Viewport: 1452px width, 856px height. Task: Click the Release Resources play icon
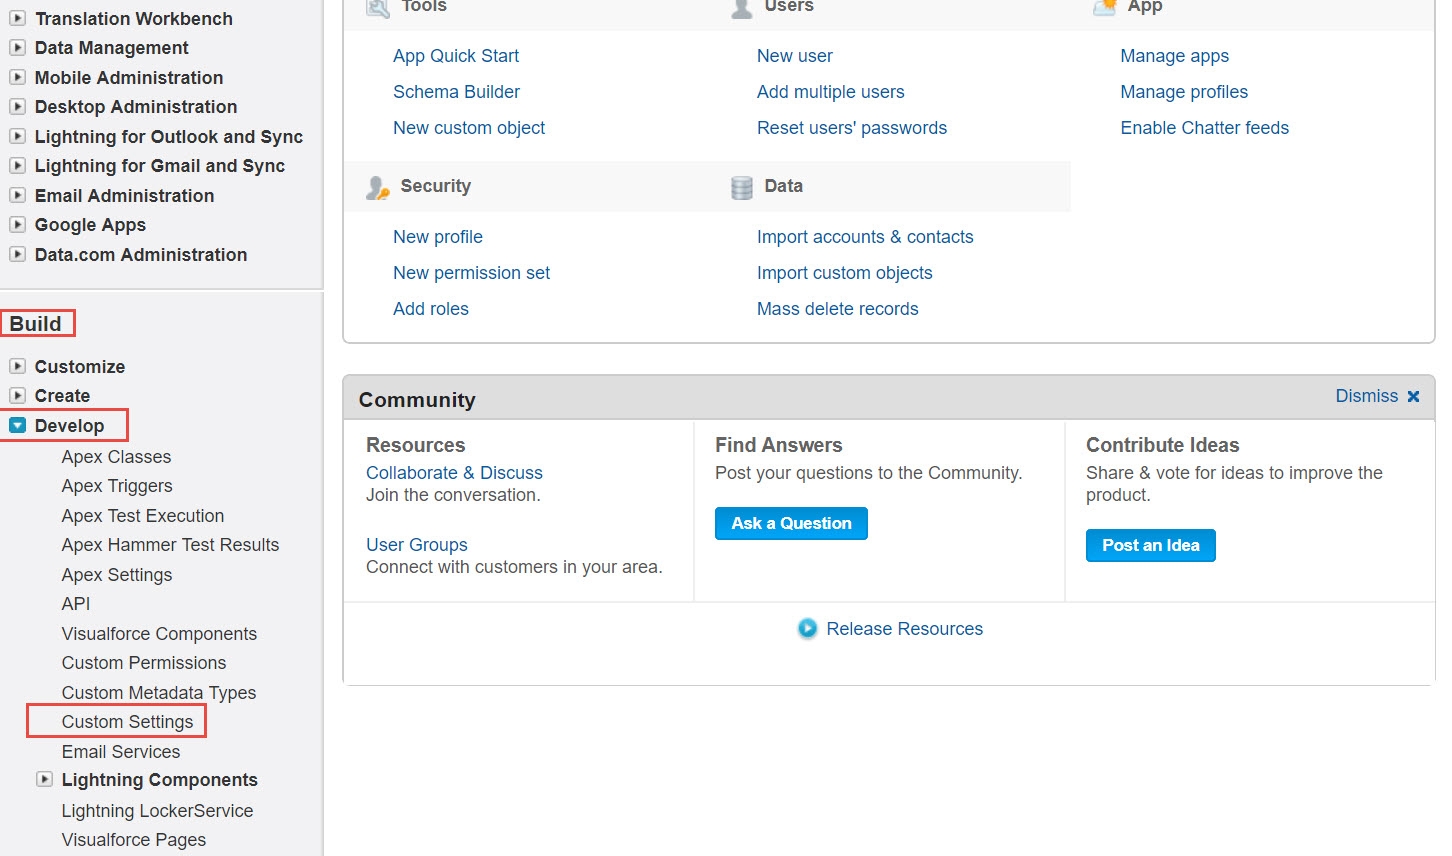tap(808, 628)
